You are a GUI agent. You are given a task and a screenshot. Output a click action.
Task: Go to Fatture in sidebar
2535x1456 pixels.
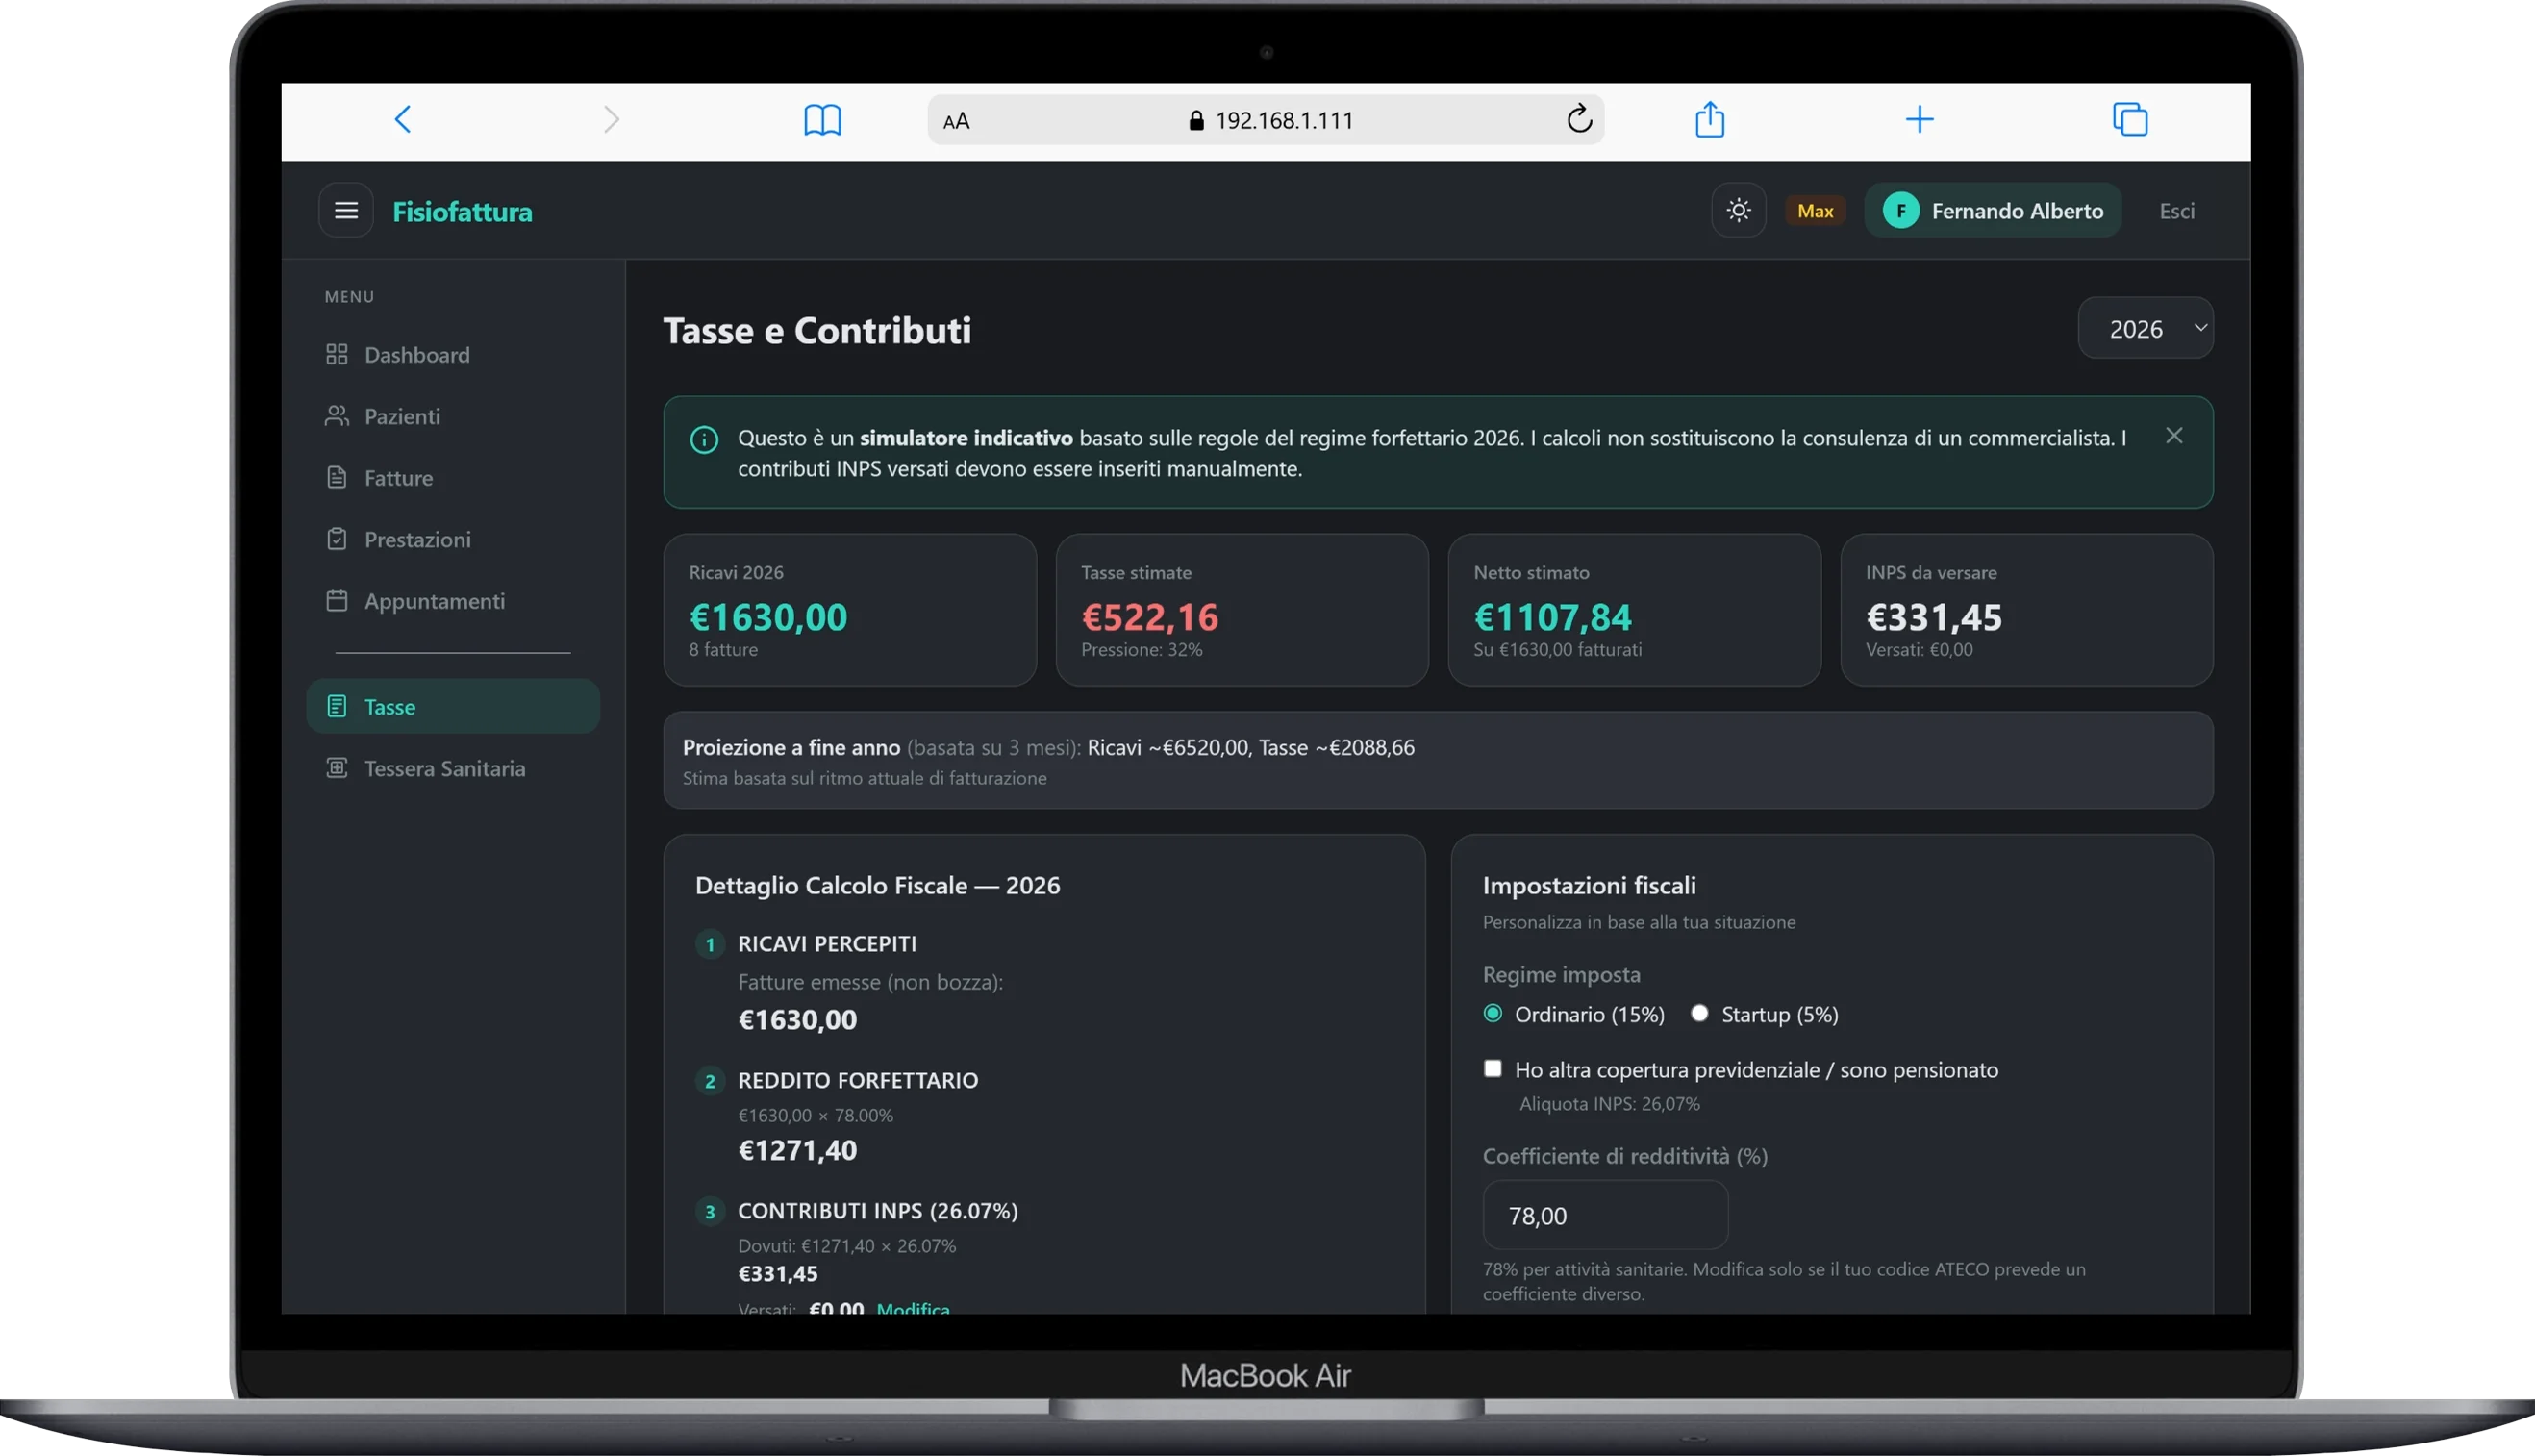(398, 478)
